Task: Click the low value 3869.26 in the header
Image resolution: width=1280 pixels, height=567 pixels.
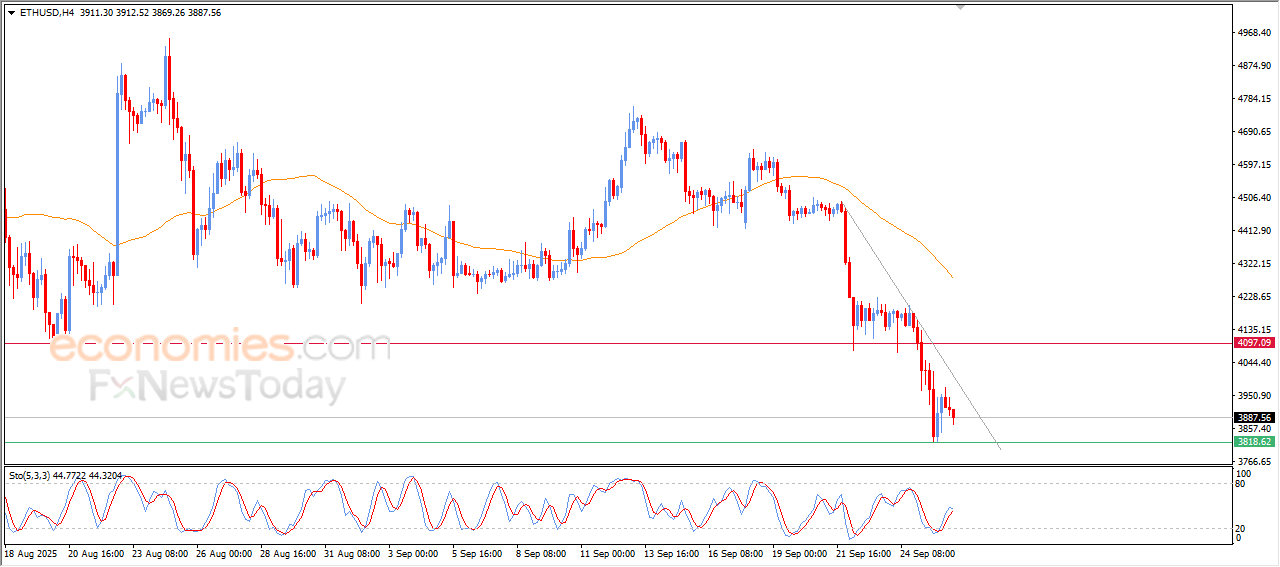Action: [x=168, y=13]
